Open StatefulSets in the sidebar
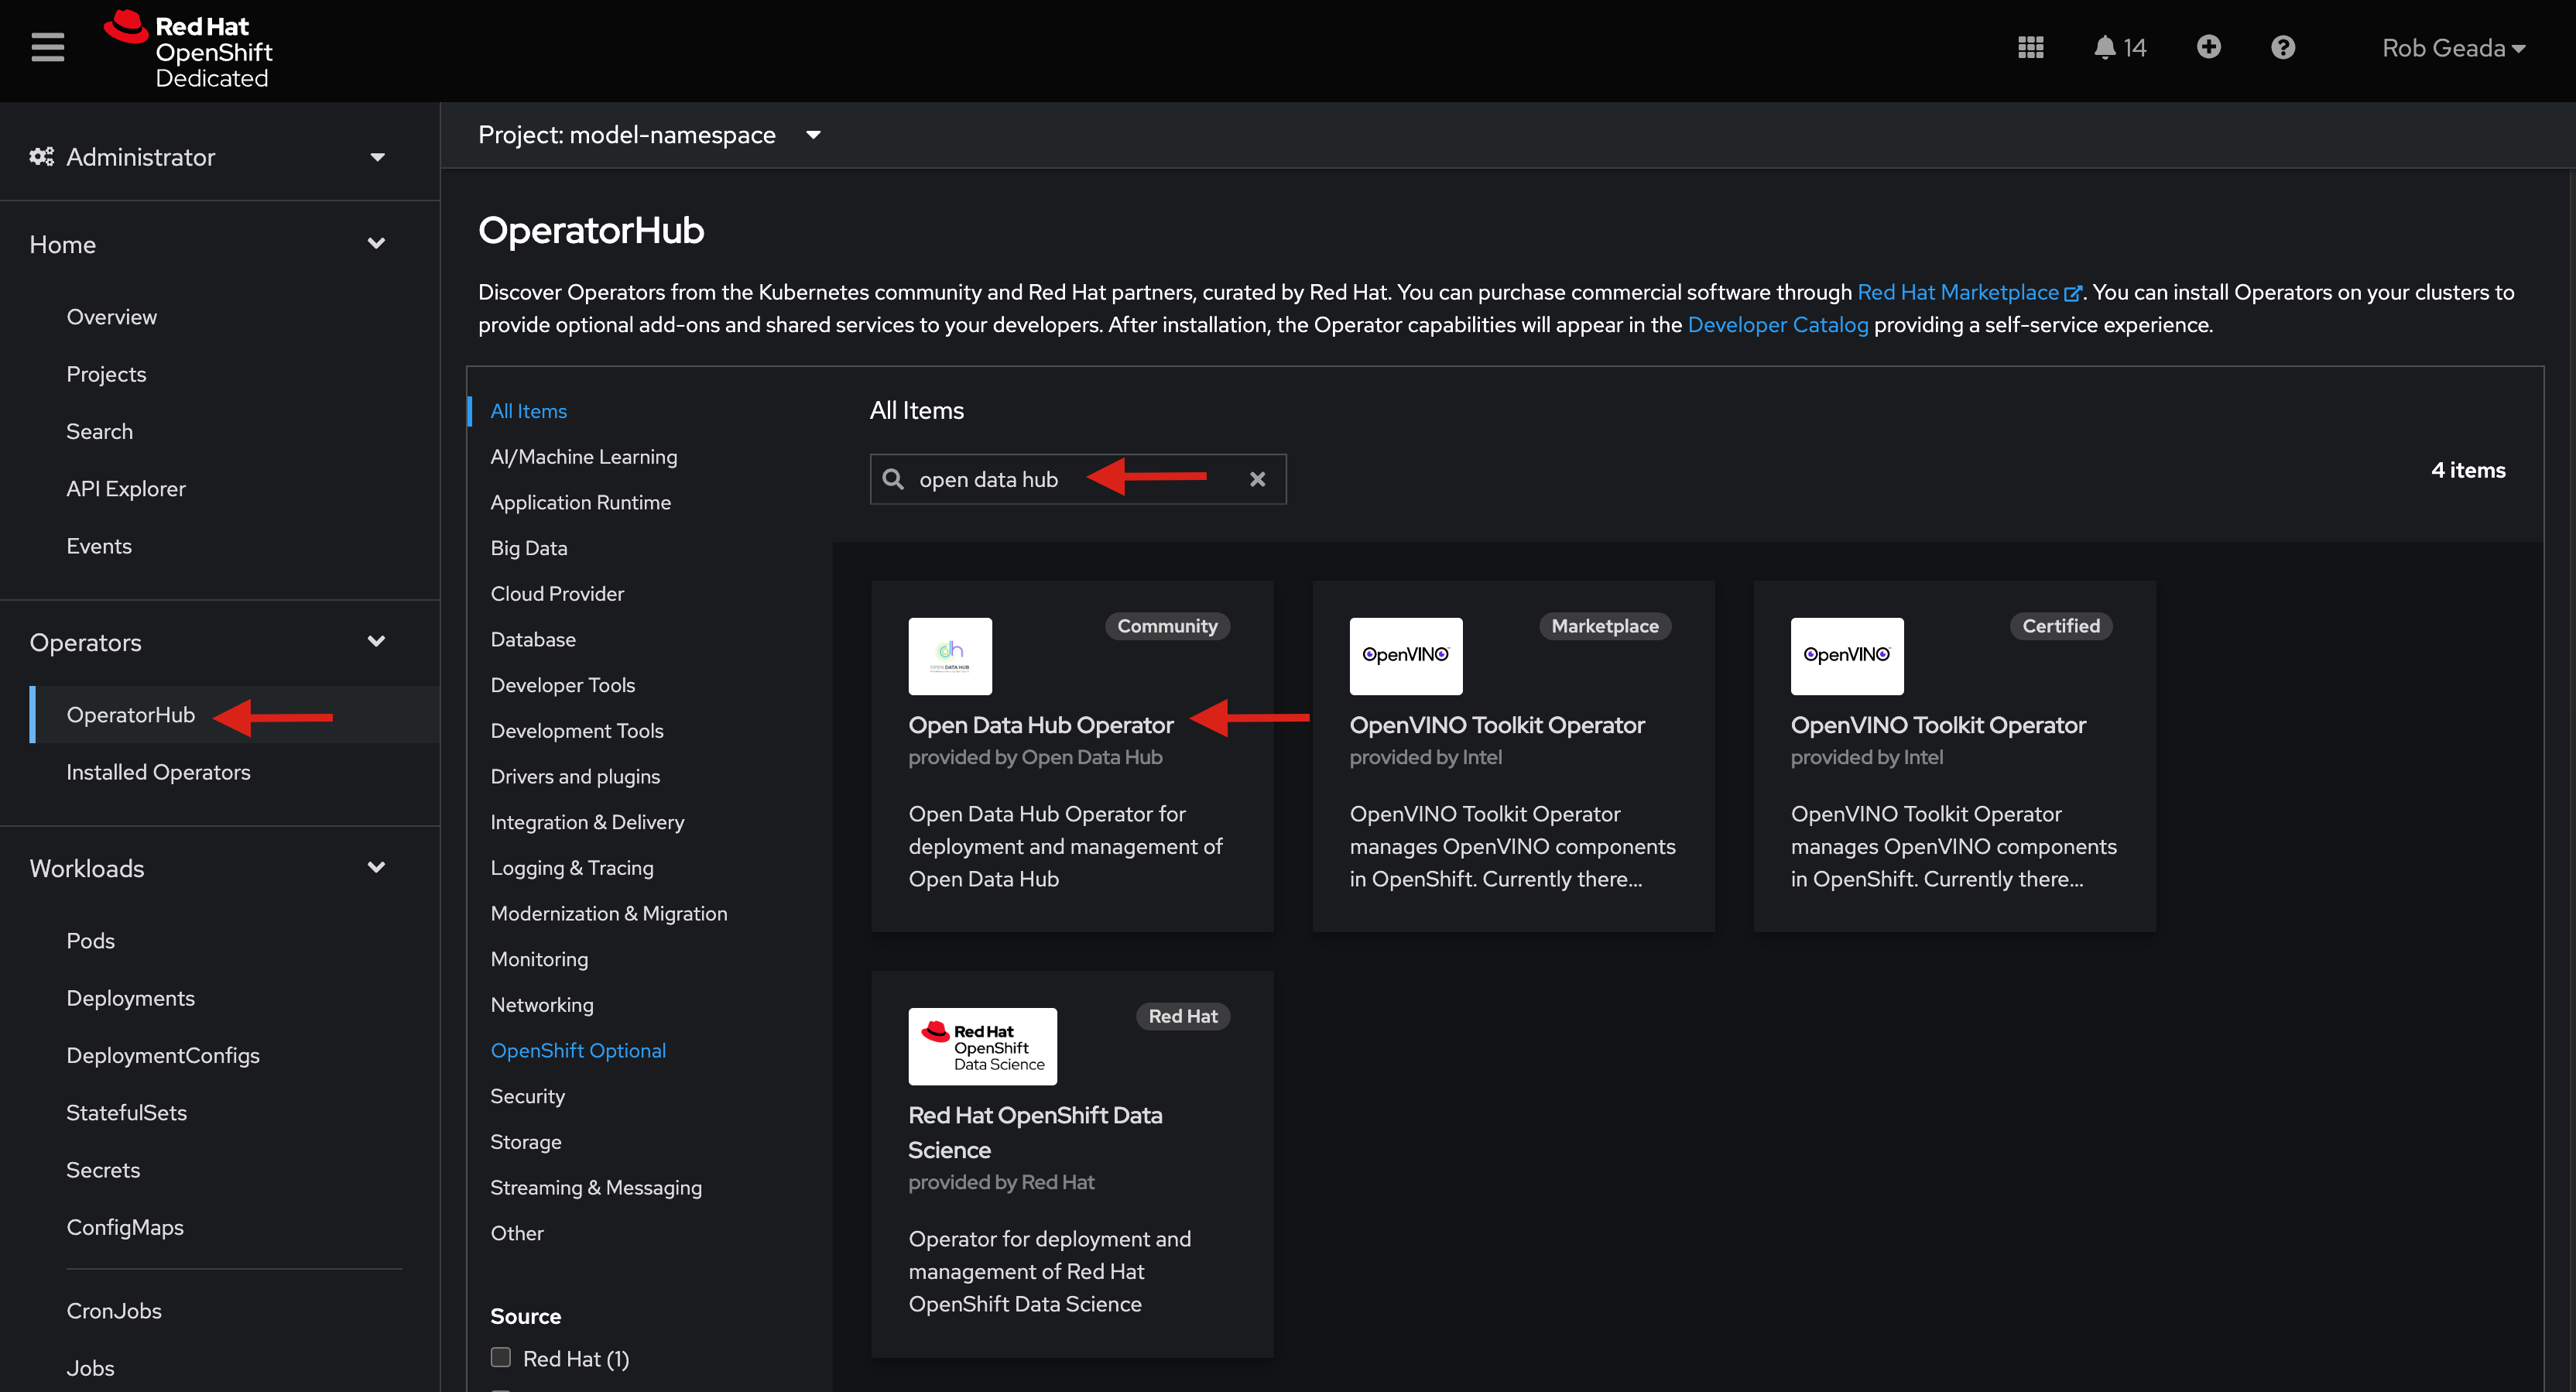The height and width of the screenshot is (1392, 2576). pos(126,1113)
